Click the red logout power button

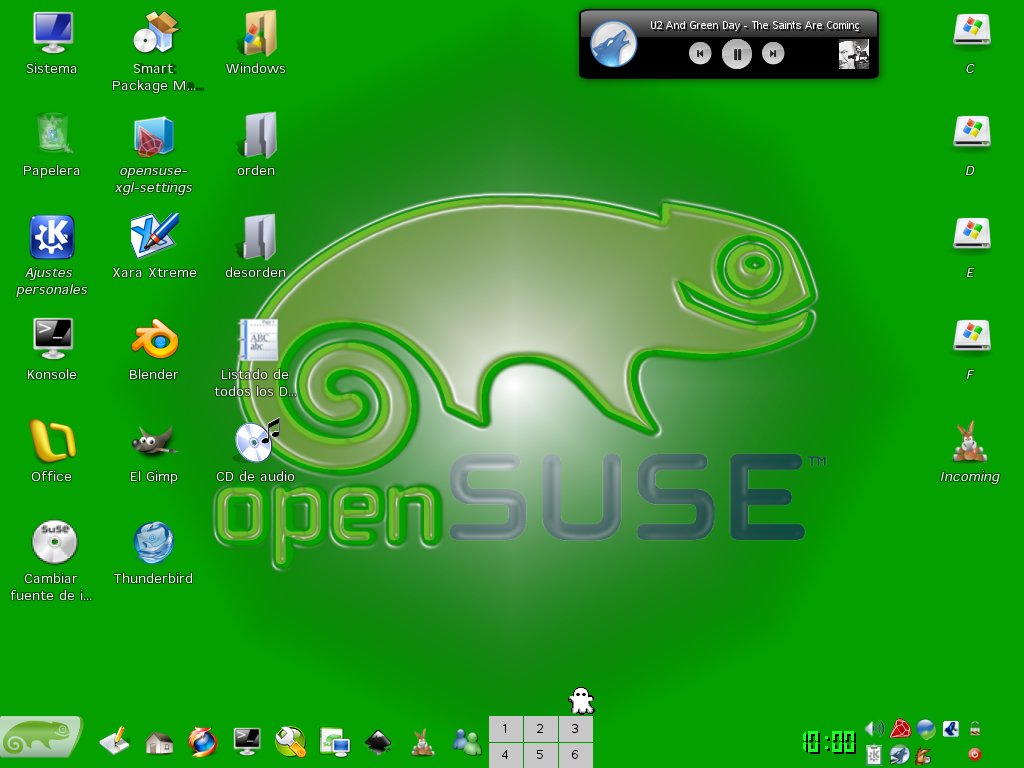[x=975, y=754]
